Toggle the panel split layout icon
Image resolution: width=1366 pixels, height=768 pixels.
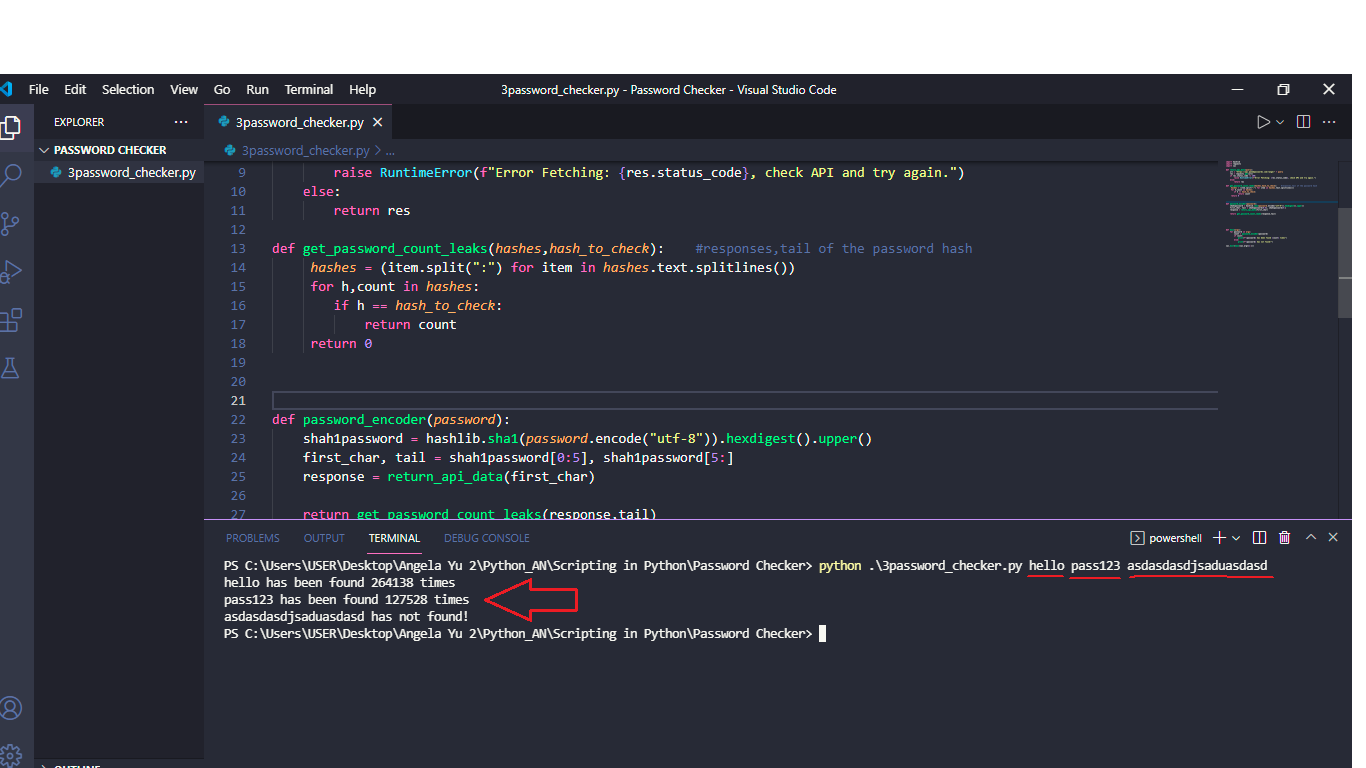[1258, 537]
